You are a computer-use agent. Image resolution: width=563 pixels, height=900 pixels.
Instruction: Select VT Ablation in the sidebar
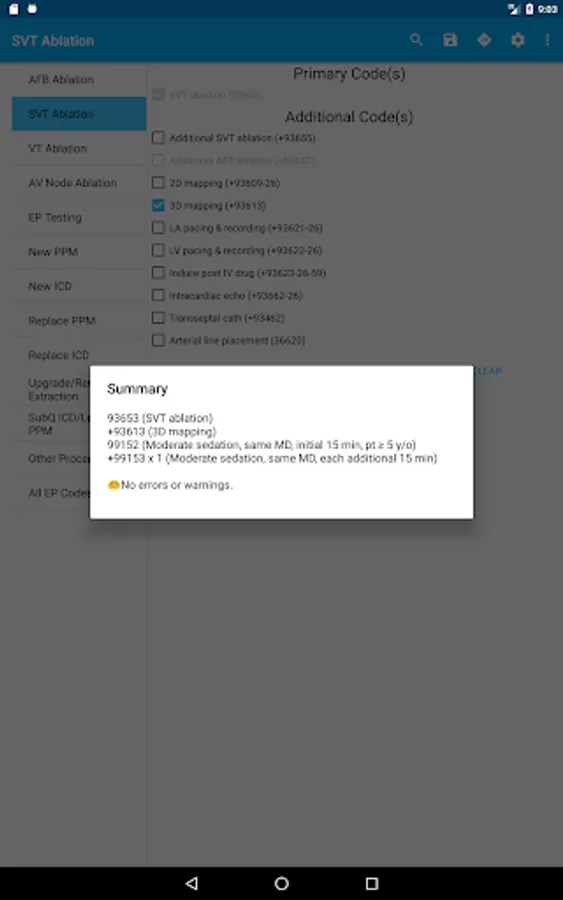coord(79,148)
